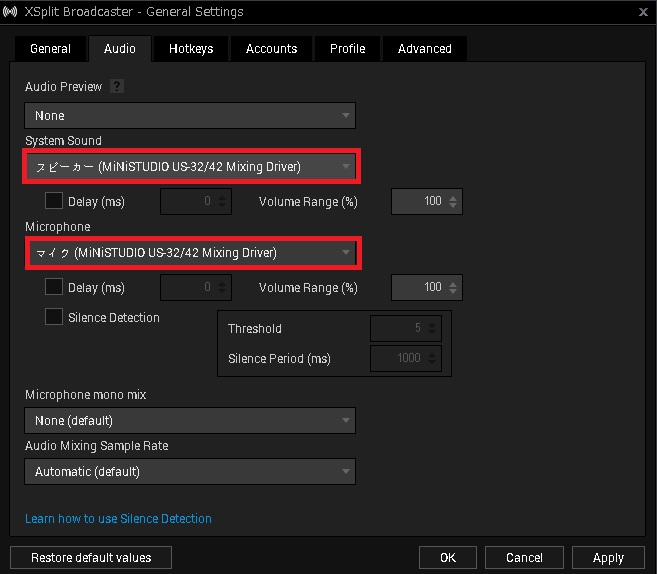
Task: Enable System Sound Delay (ms) checkbox
Action: click(54, 201)
